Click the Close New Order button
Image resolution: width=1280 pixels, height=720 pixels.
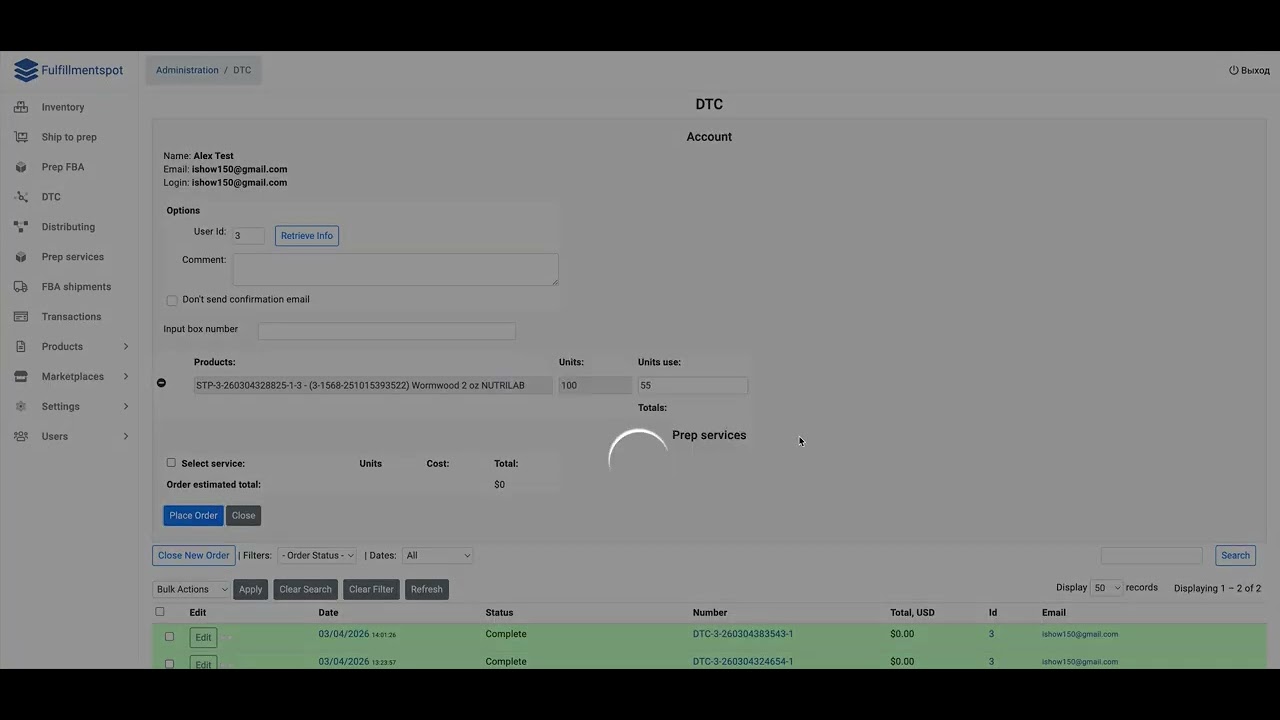pyautogui.click(x=194, y=556)
